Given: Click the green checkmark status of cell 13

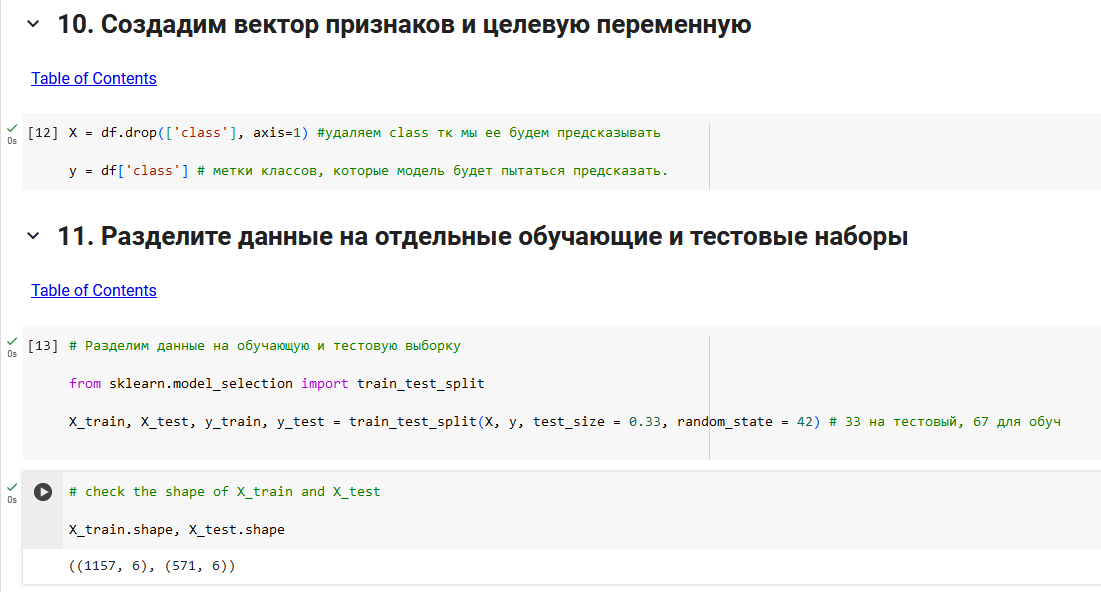Looking at the screenshot, I should pos(12,341).
